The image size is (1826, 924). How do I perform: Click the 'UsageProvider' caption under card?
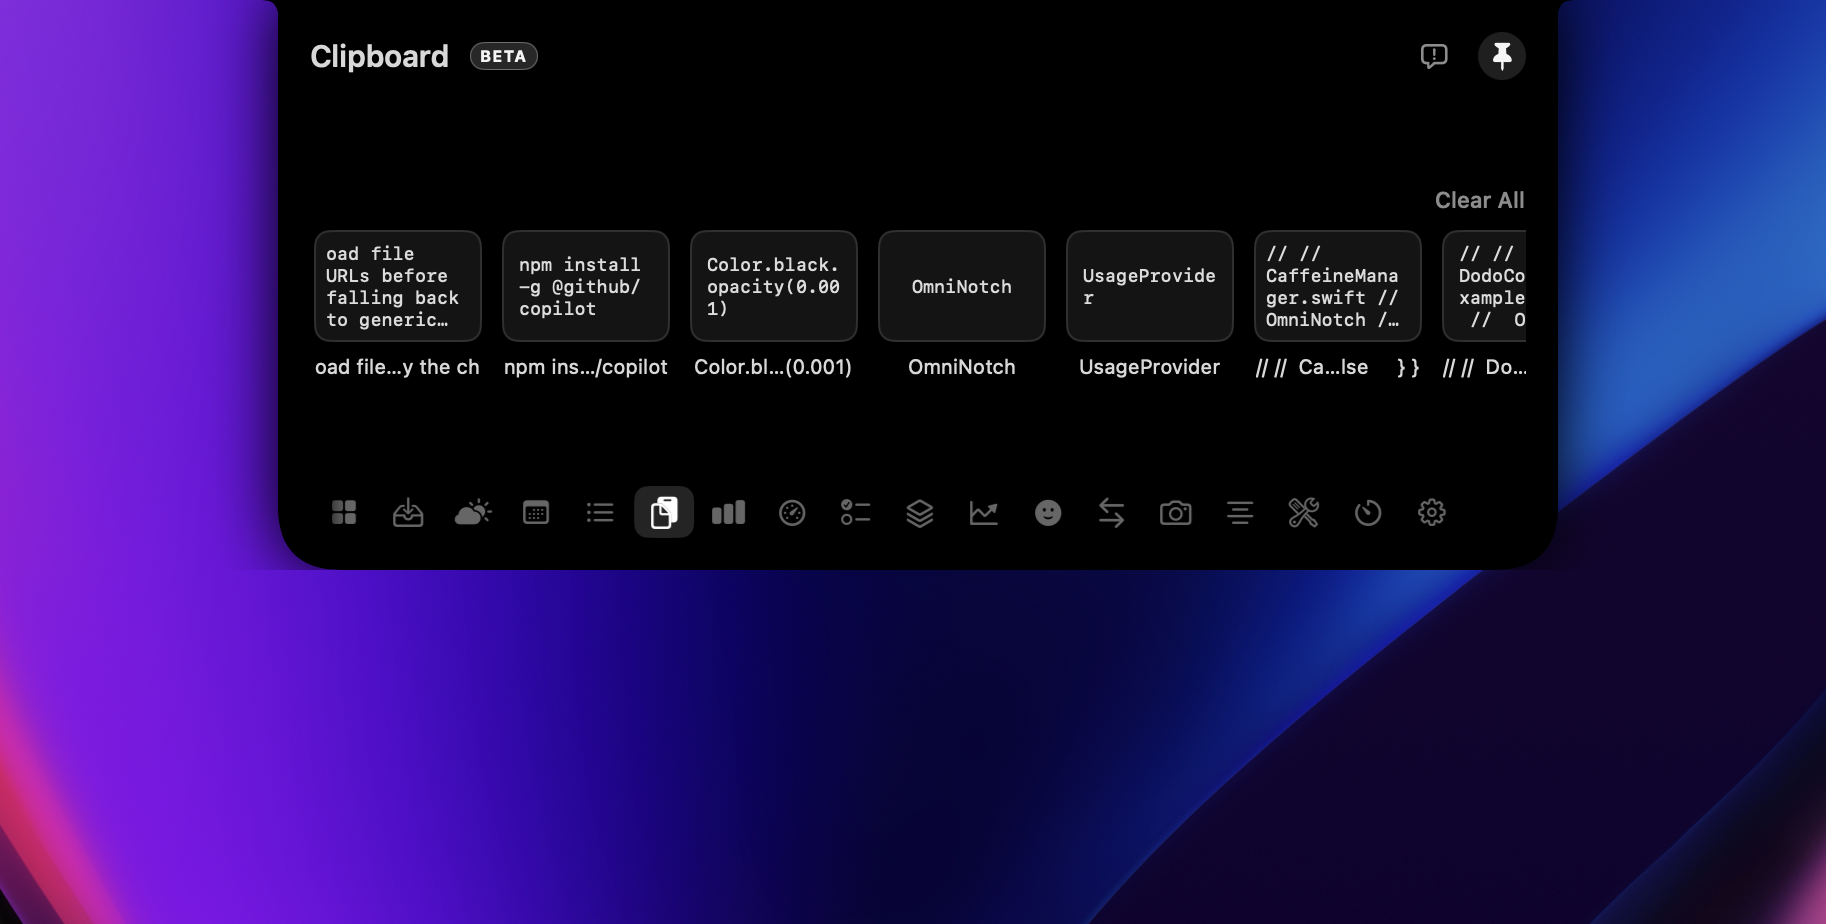tap(1150, 367)
